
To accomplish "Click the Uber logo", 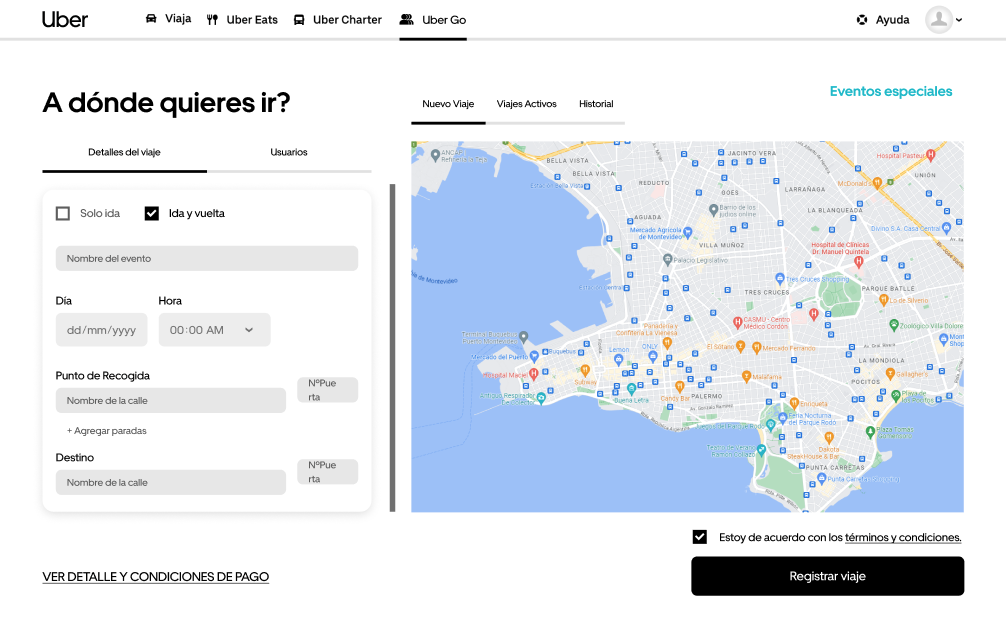I will tap(65, 19).
